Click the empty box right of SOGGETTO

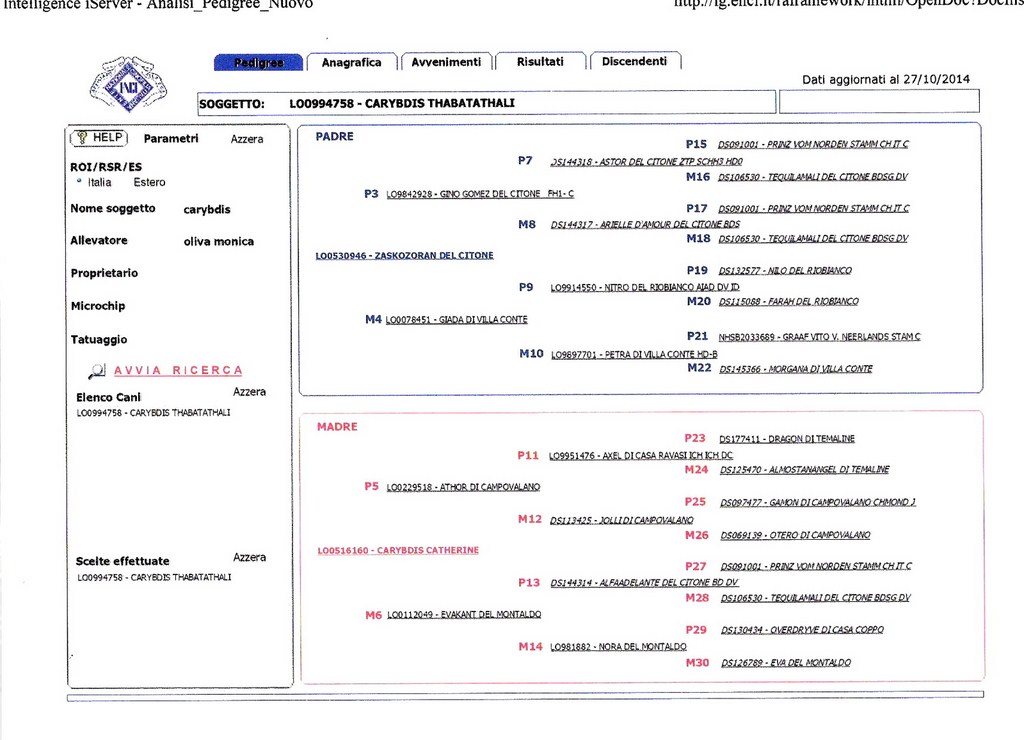[x=879, y=101]
